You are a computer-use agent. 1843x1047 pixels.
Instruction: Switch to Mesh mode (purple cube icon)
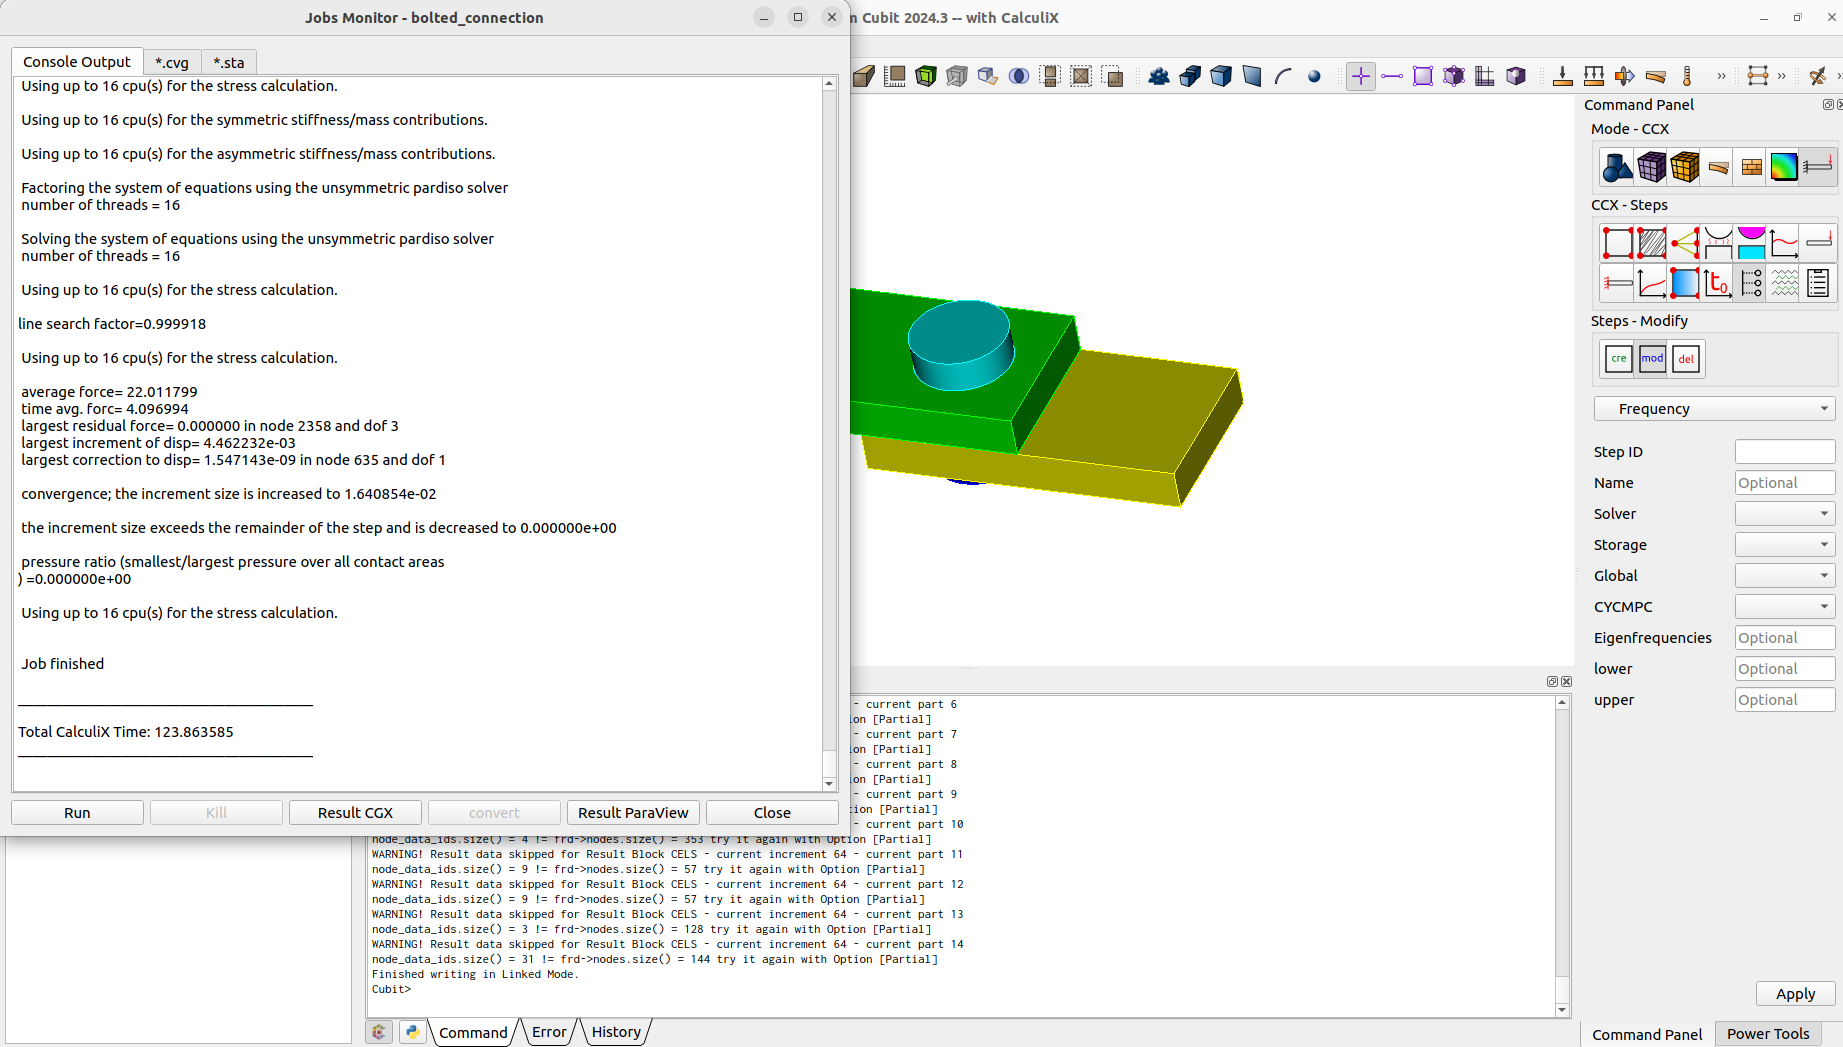pyautogui.click(x=1652, y=167)
